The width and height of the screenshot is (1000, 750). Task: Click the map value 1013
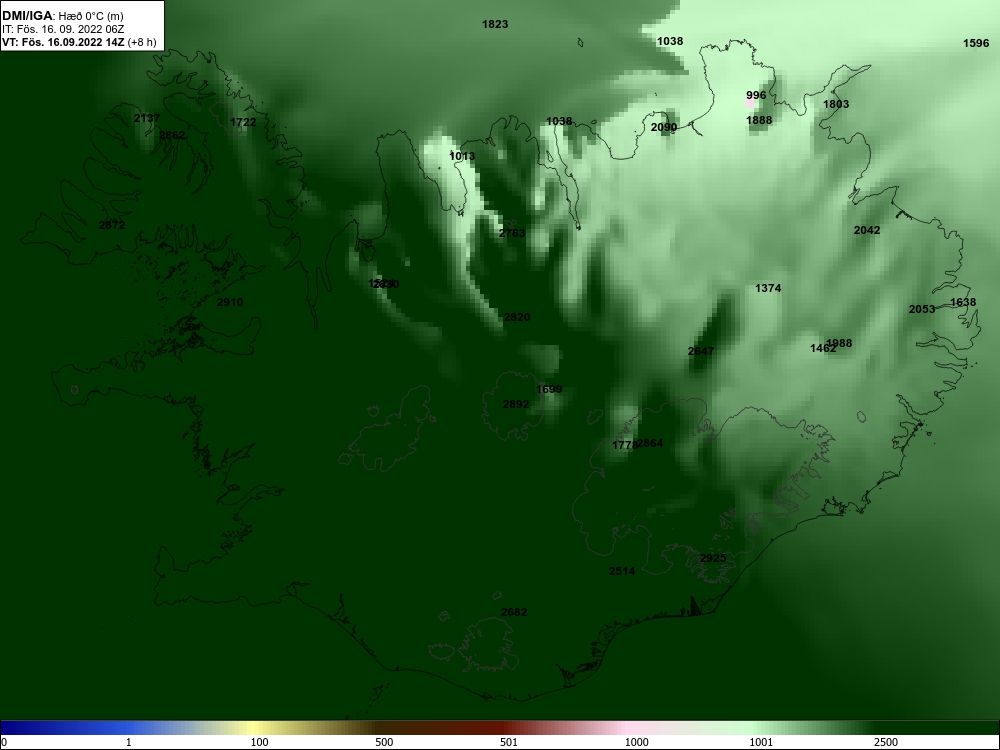point(462,156)
